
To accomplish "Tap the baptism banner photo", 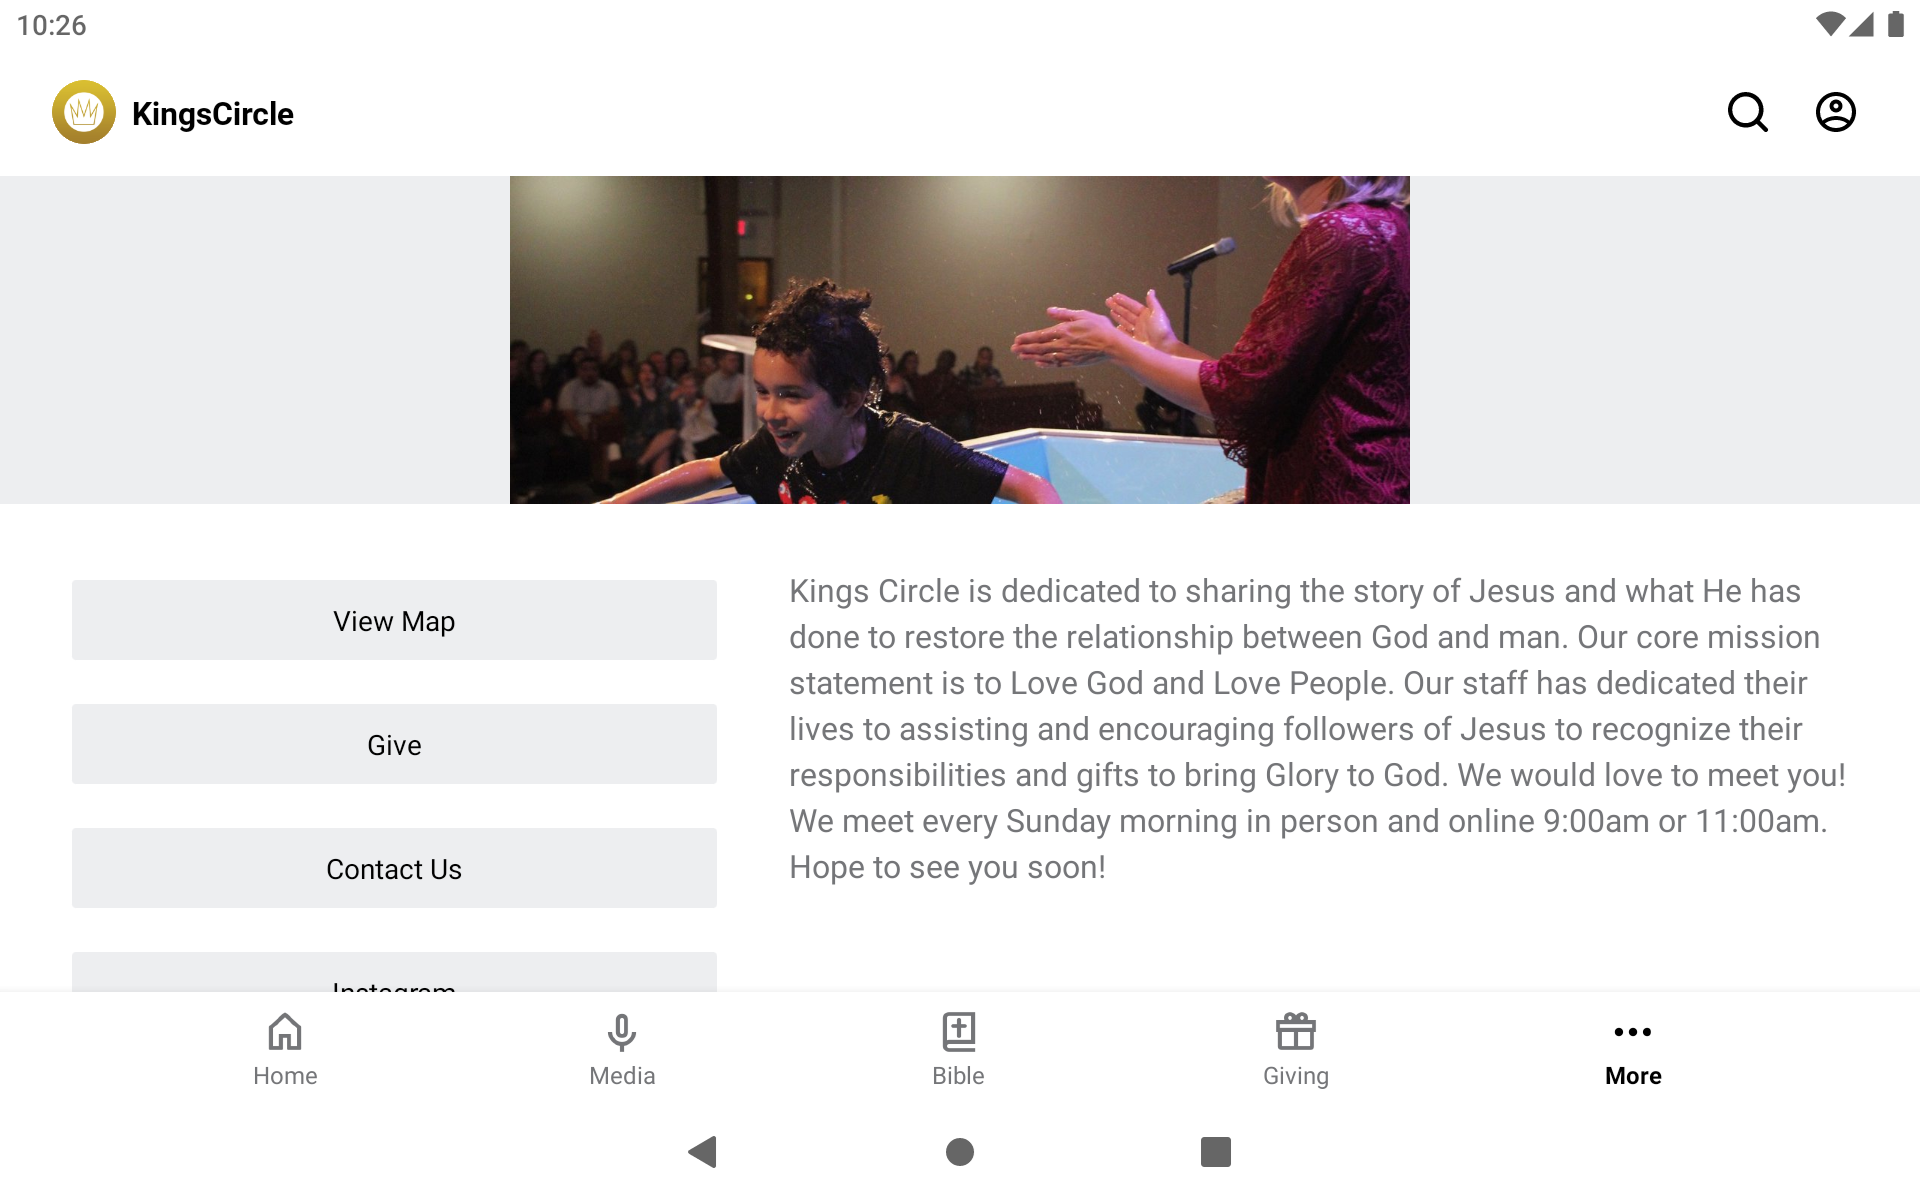I will (x=960, y=340).
